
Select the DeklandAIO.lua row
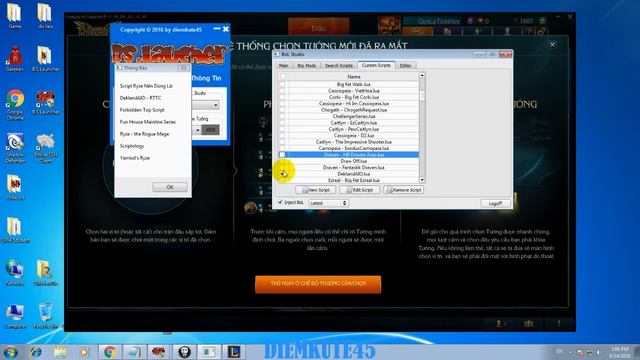[x=353, y=174]
